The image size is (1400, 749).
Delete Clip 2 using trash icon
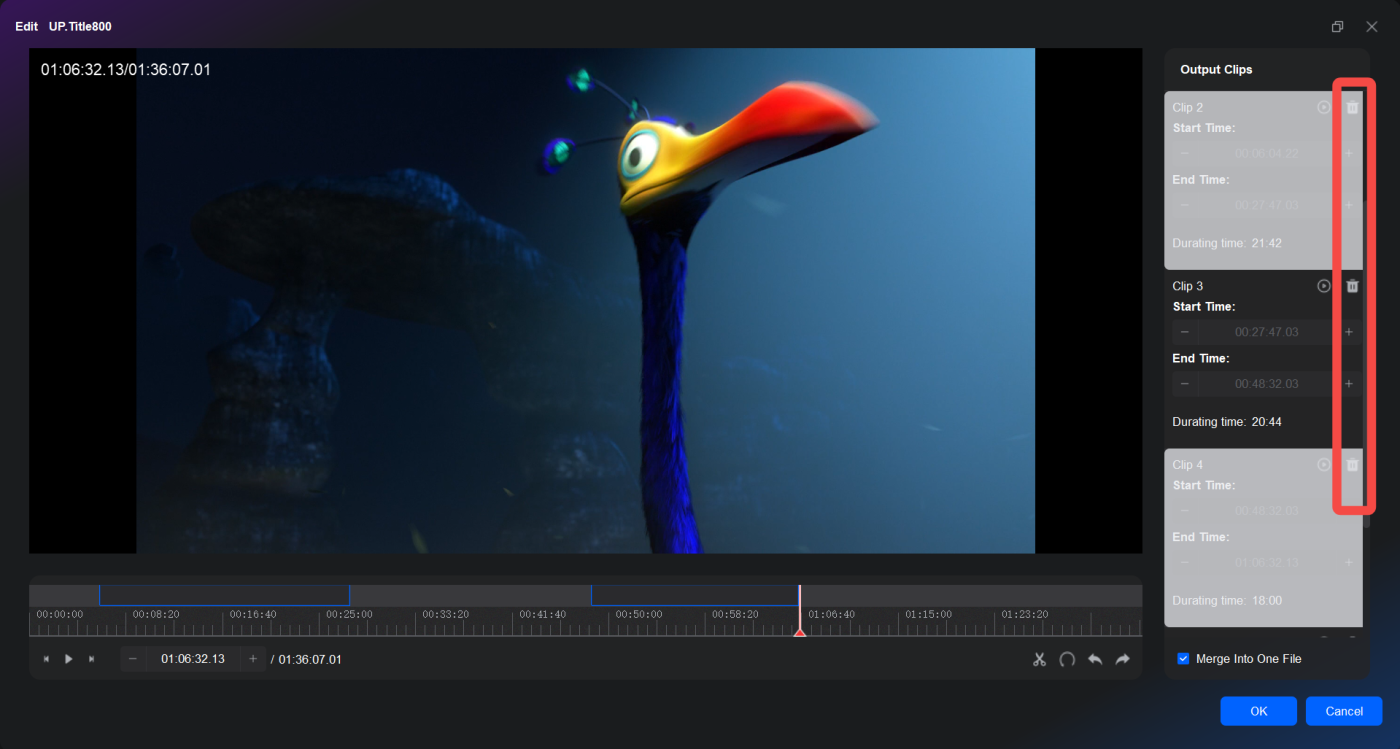[x=1352, y=107]
